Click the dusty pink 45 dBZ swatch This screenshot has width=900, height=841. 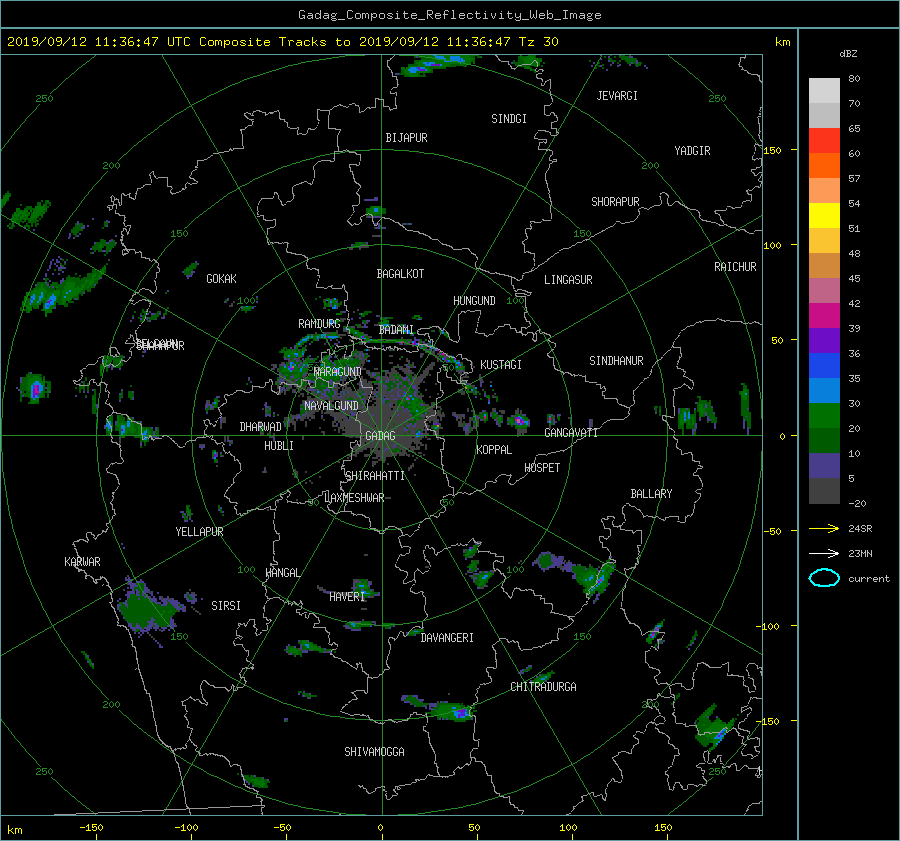(x=824, y=290)
